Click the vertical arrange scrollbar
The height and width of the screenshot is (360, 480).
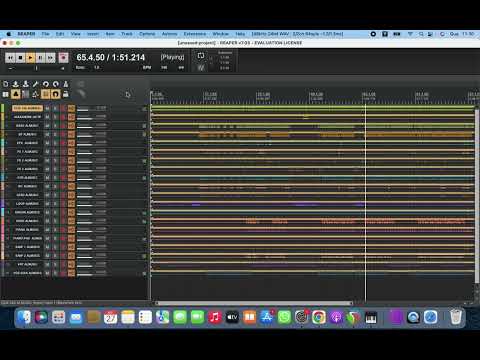pyautogui.click(x=477, y=195)
